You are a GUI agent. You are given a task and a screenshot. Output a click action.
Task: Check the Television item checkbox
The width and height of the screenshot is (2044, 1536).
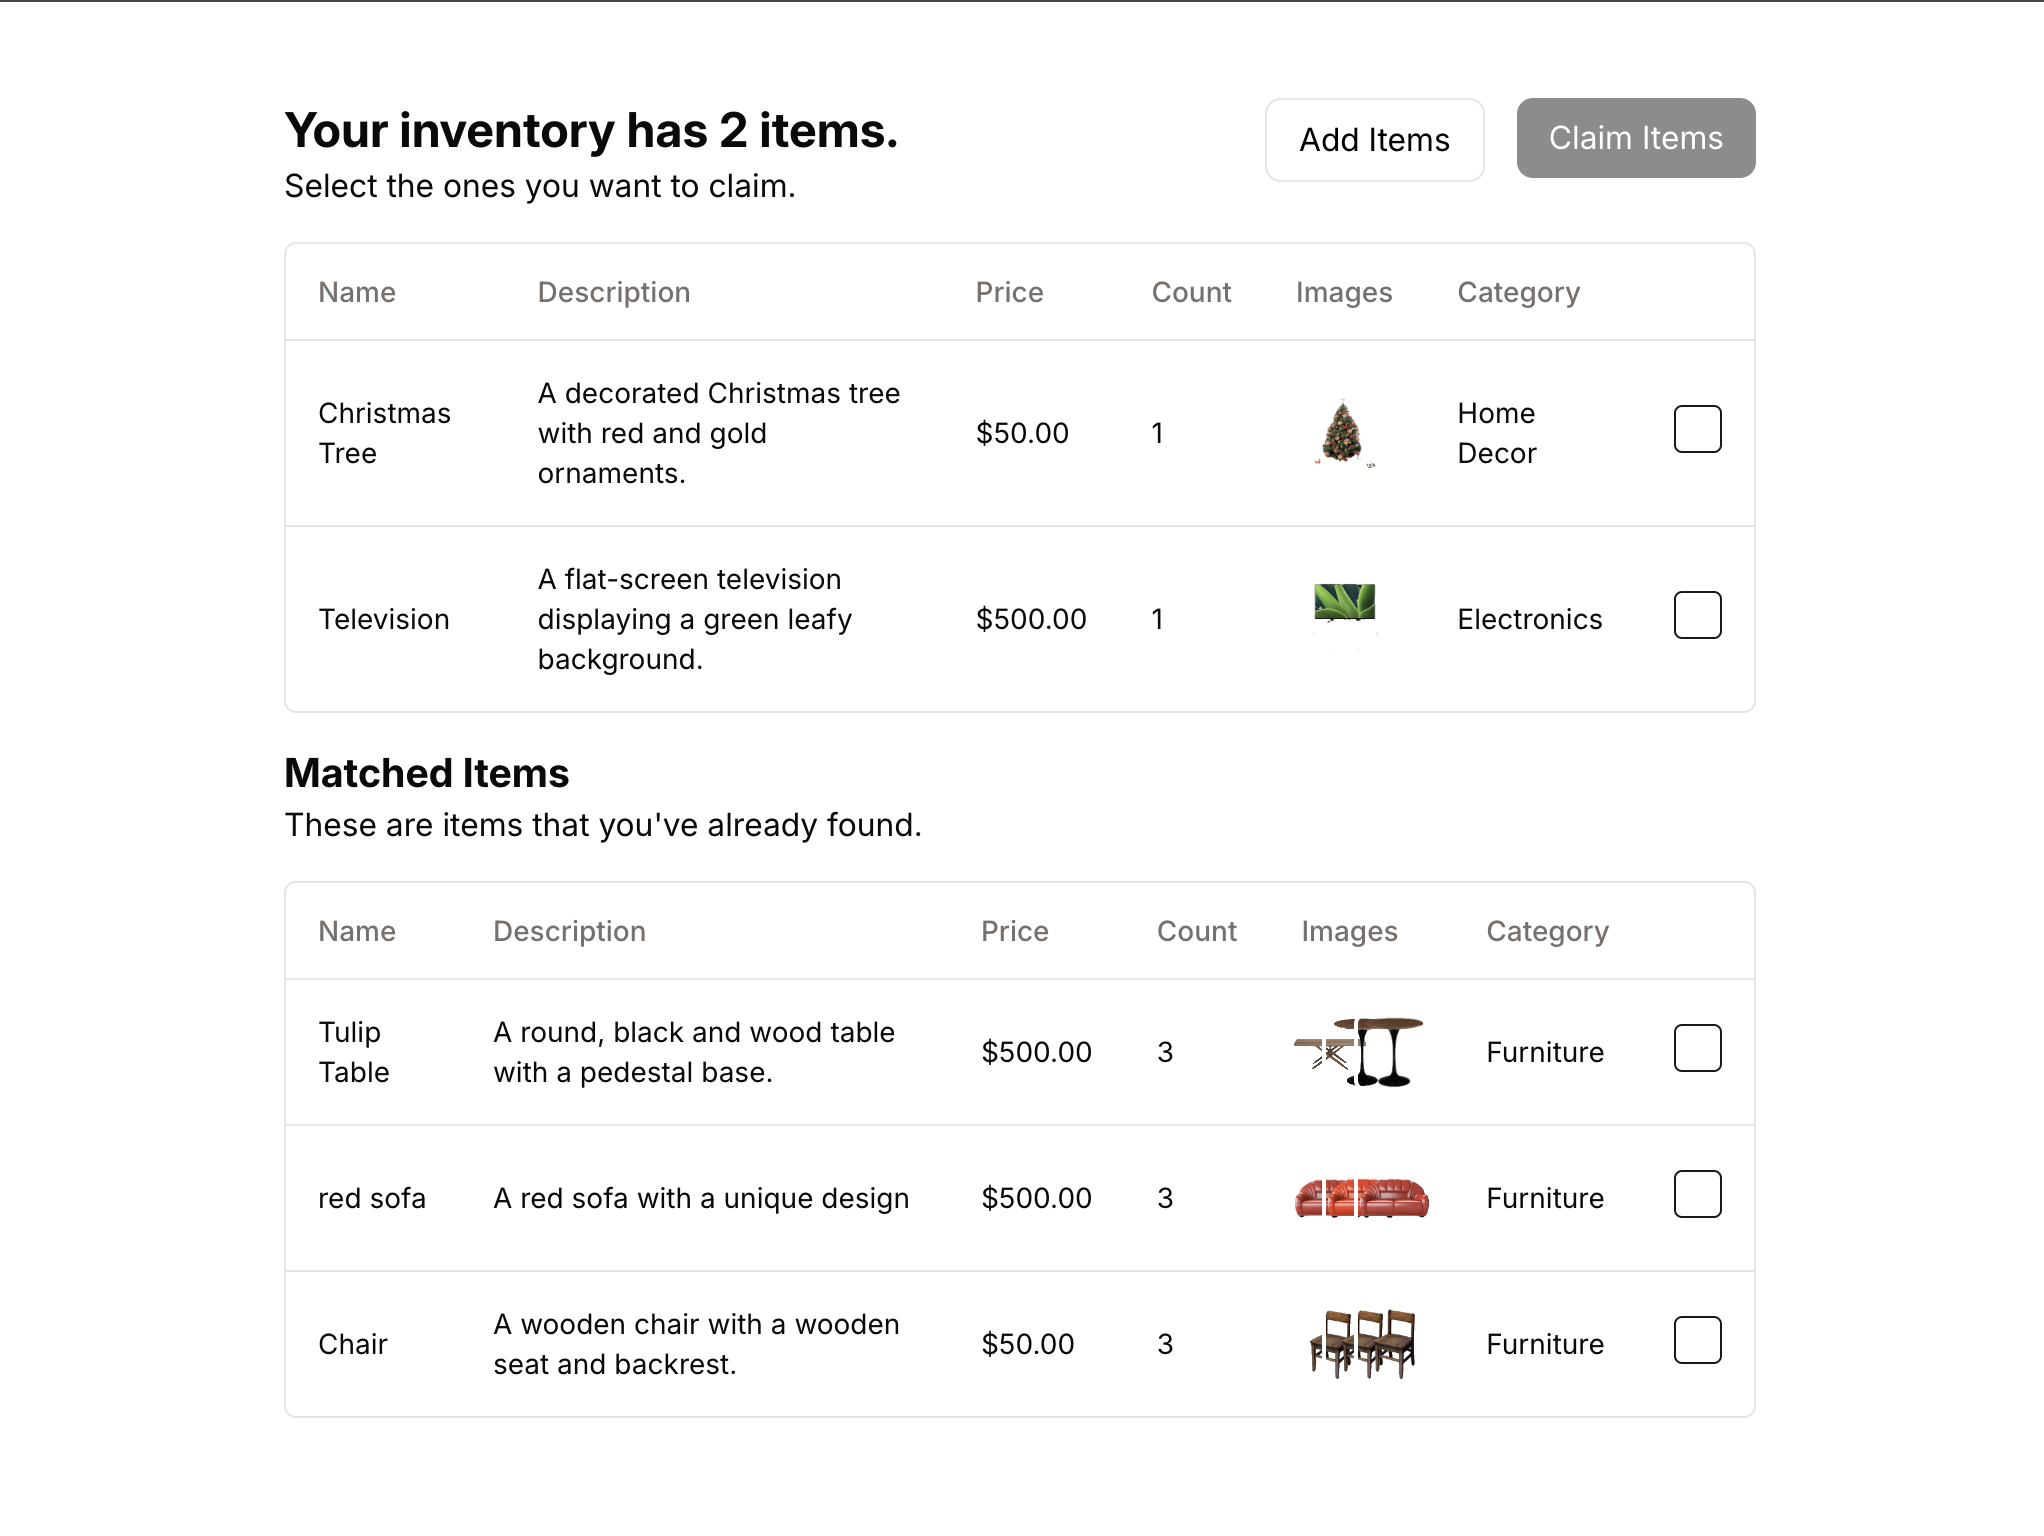(1697, 615)
